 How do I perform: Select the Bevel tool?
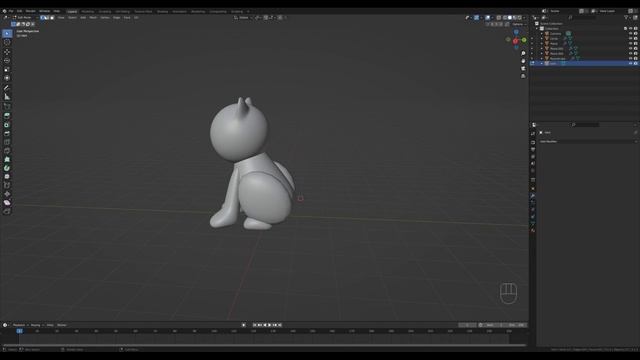pyautogui.click(x=7, y=133)
